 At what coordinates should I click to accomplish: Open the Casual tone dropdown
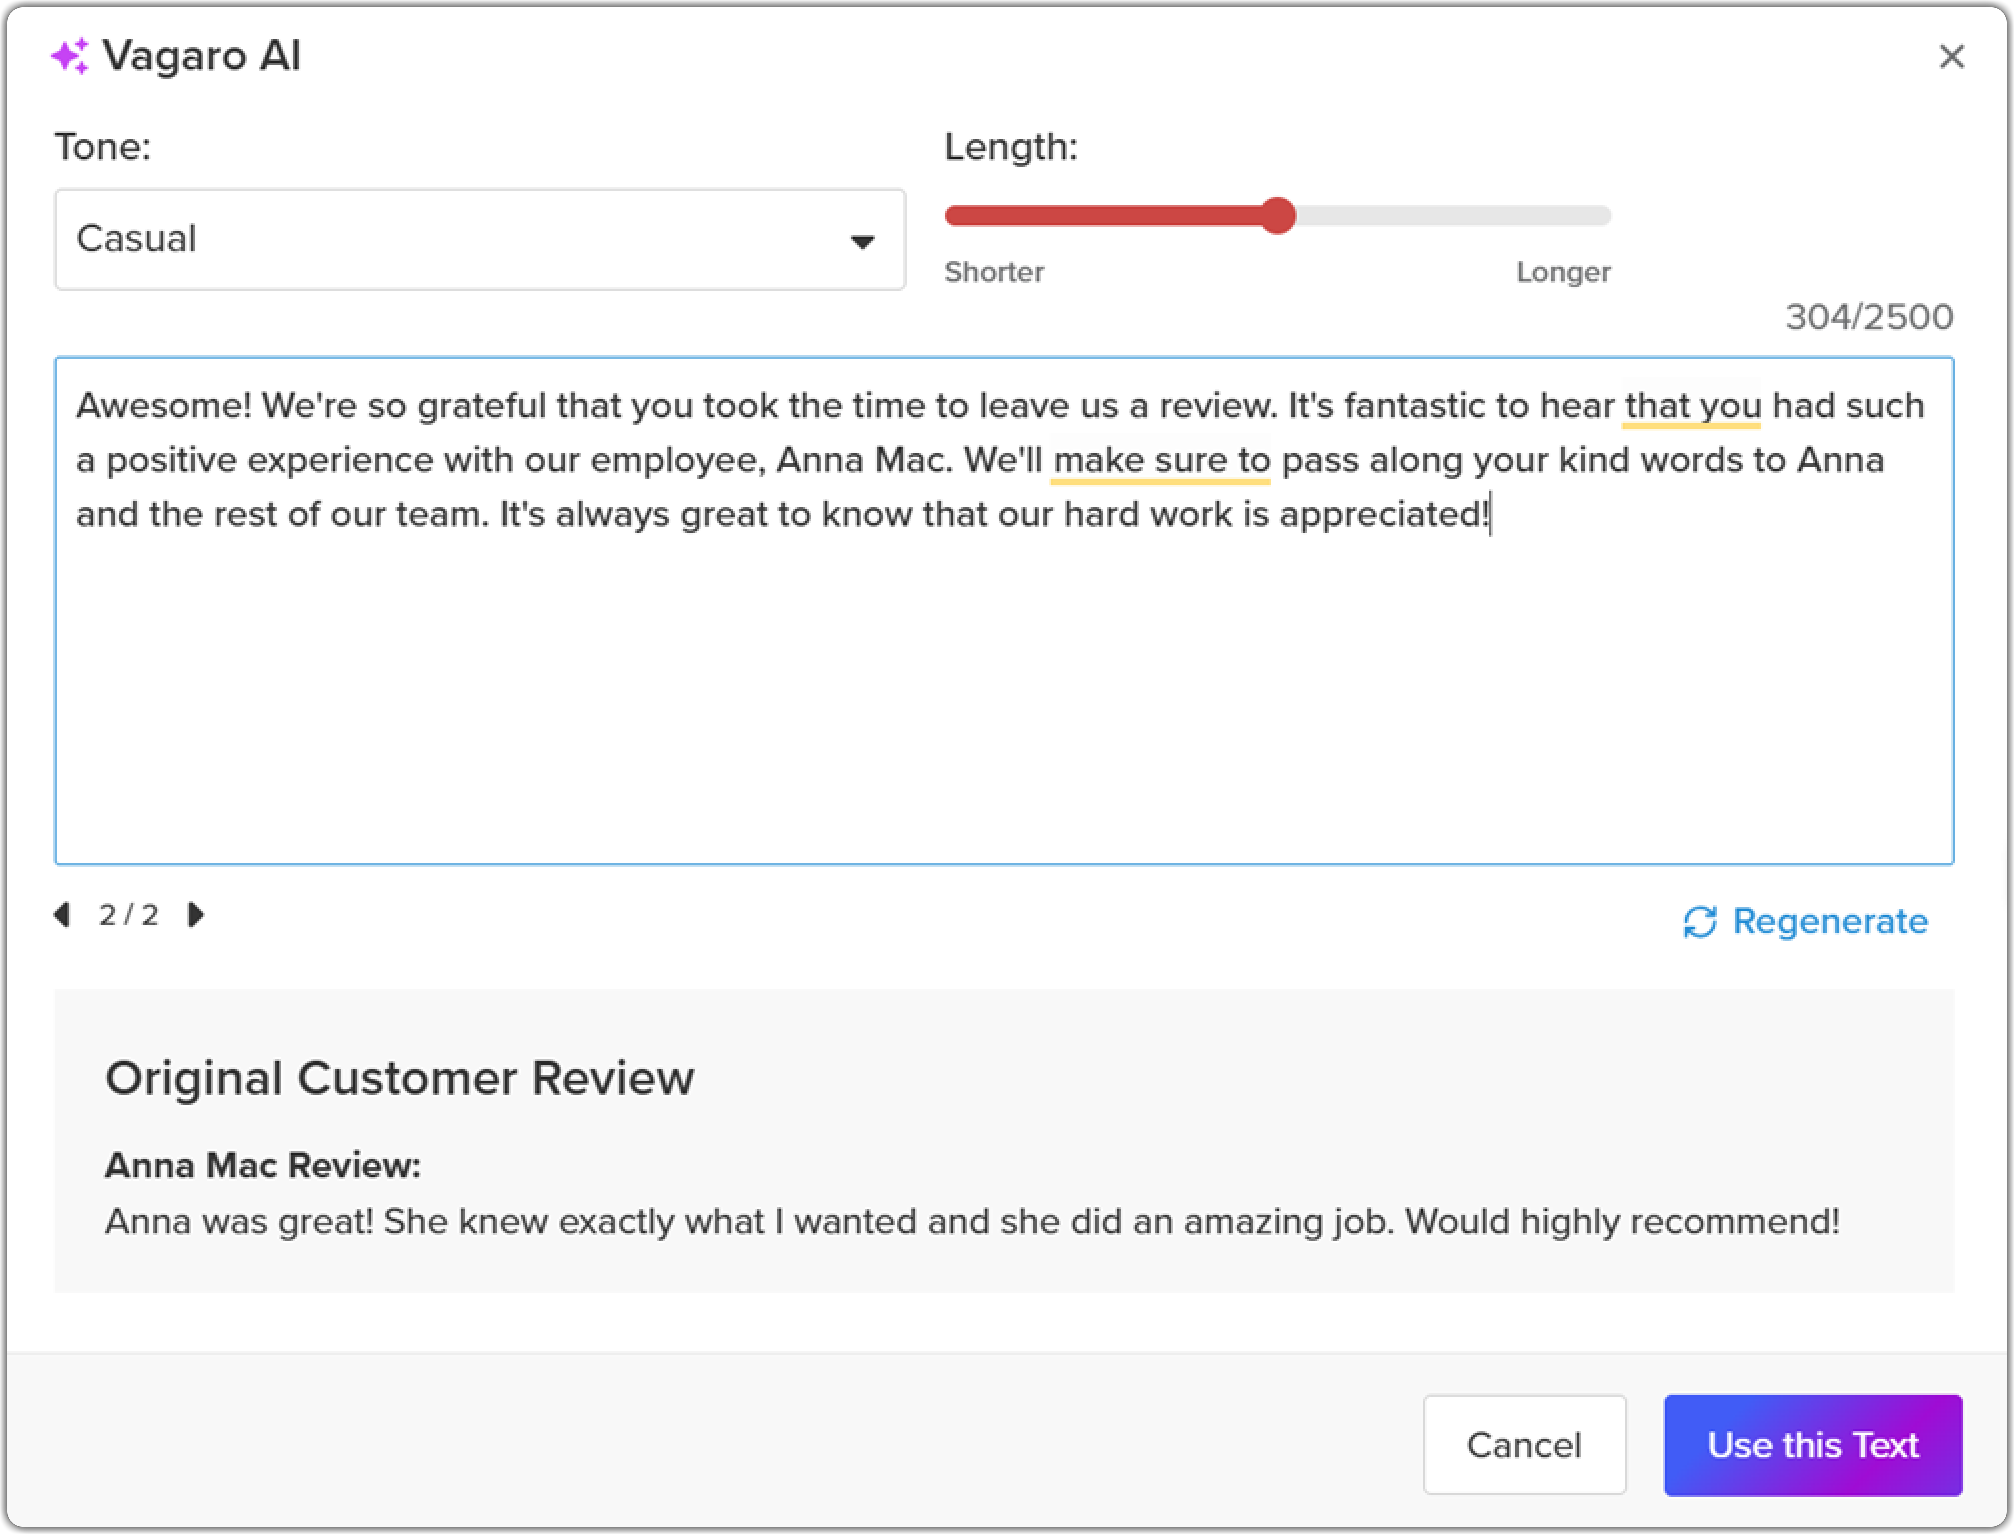[x=480, y=240]
